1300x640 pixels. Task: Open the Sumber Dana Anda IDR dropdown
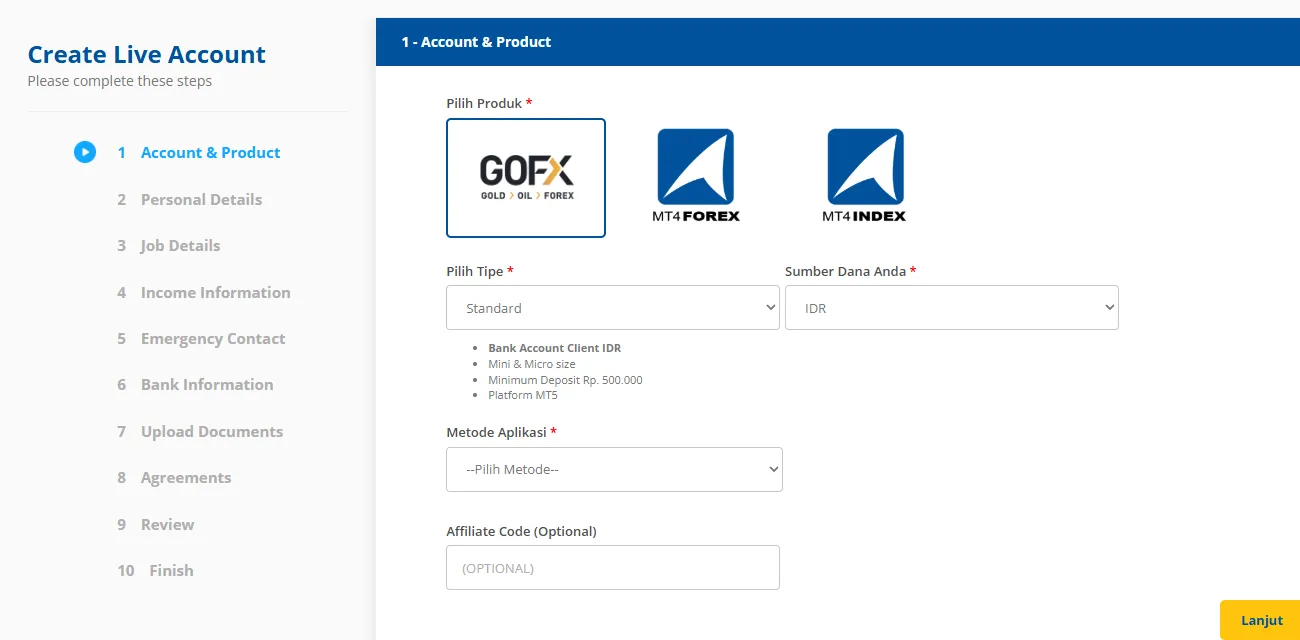952,308
